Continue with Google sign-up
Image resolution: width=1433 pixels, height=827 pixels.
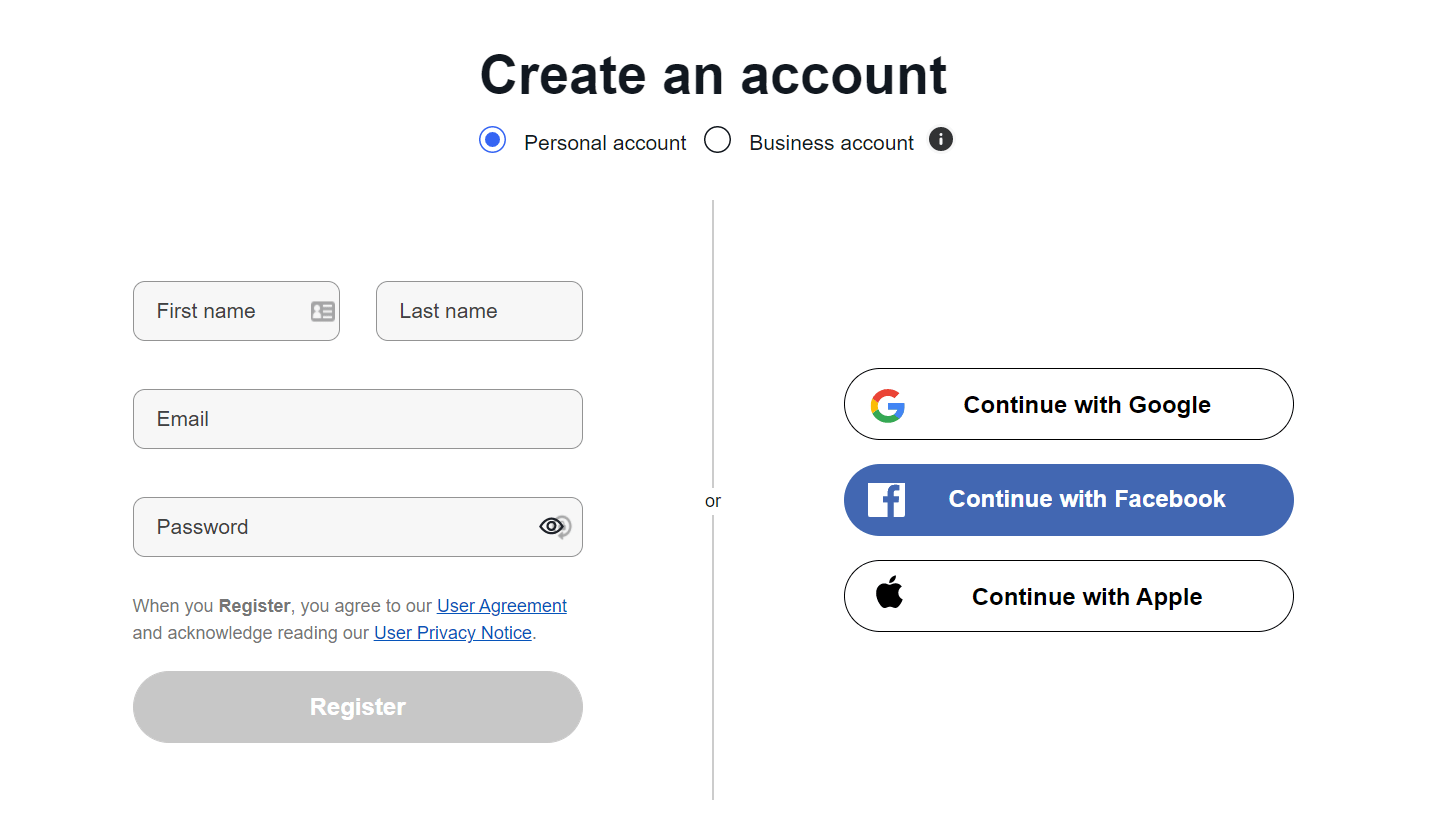[x=1069, y=404]
